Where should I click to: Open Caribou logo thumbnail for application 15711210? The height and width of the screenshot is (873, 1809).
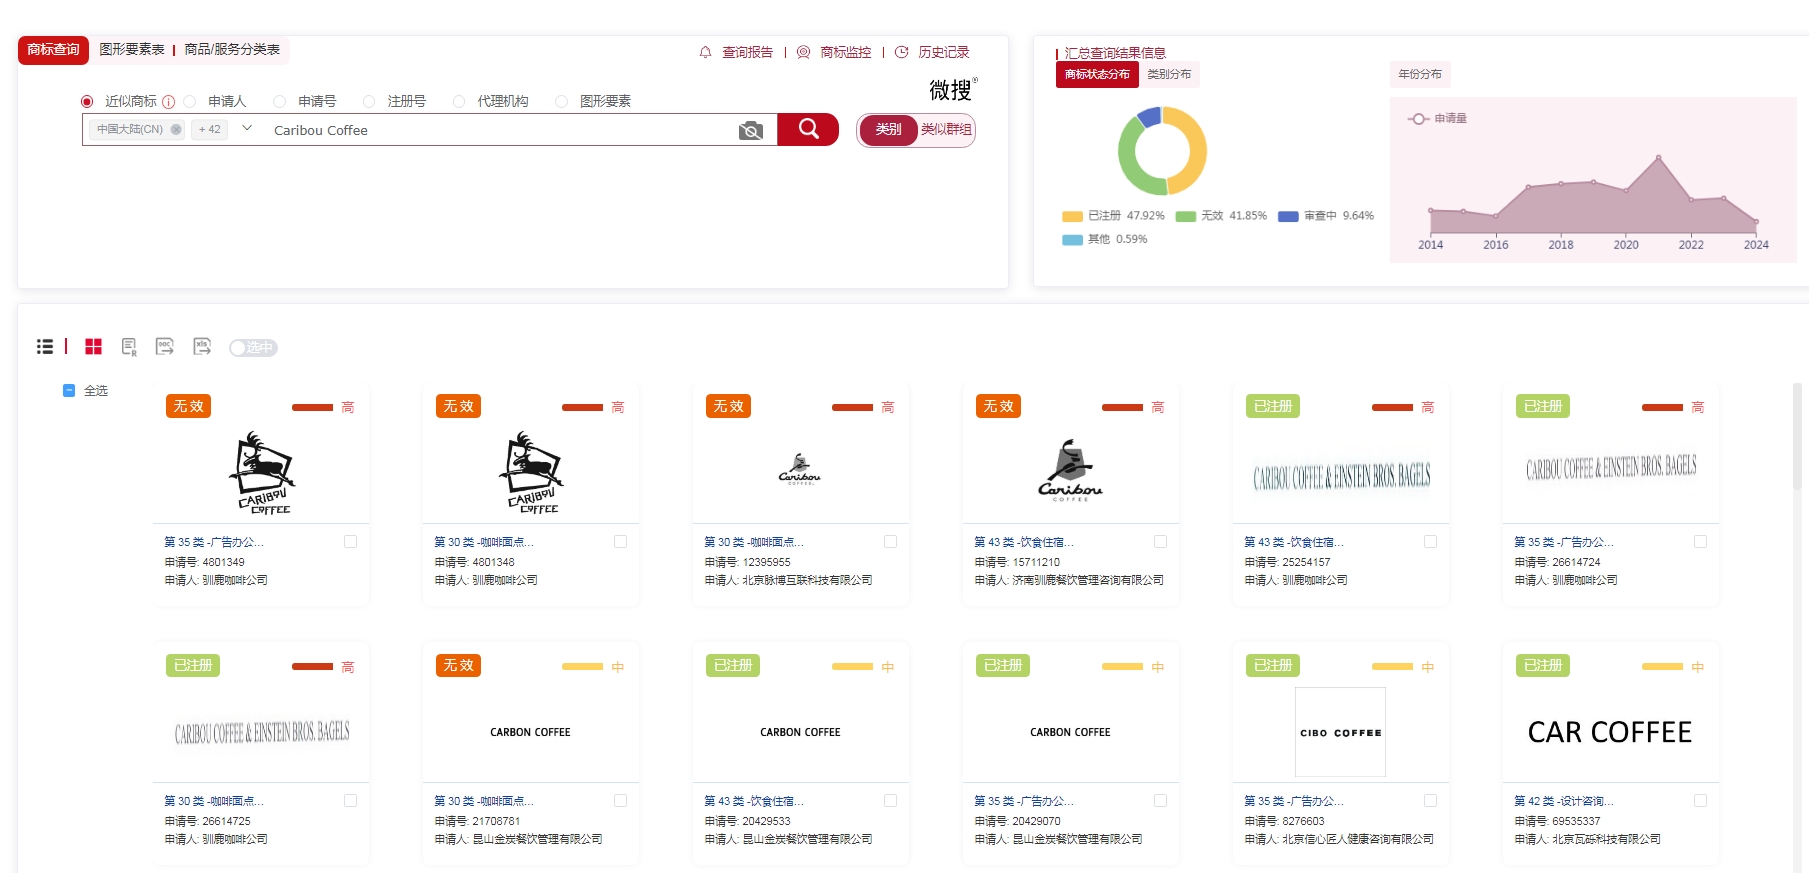pyautogui.click(x=1070, y=470)
